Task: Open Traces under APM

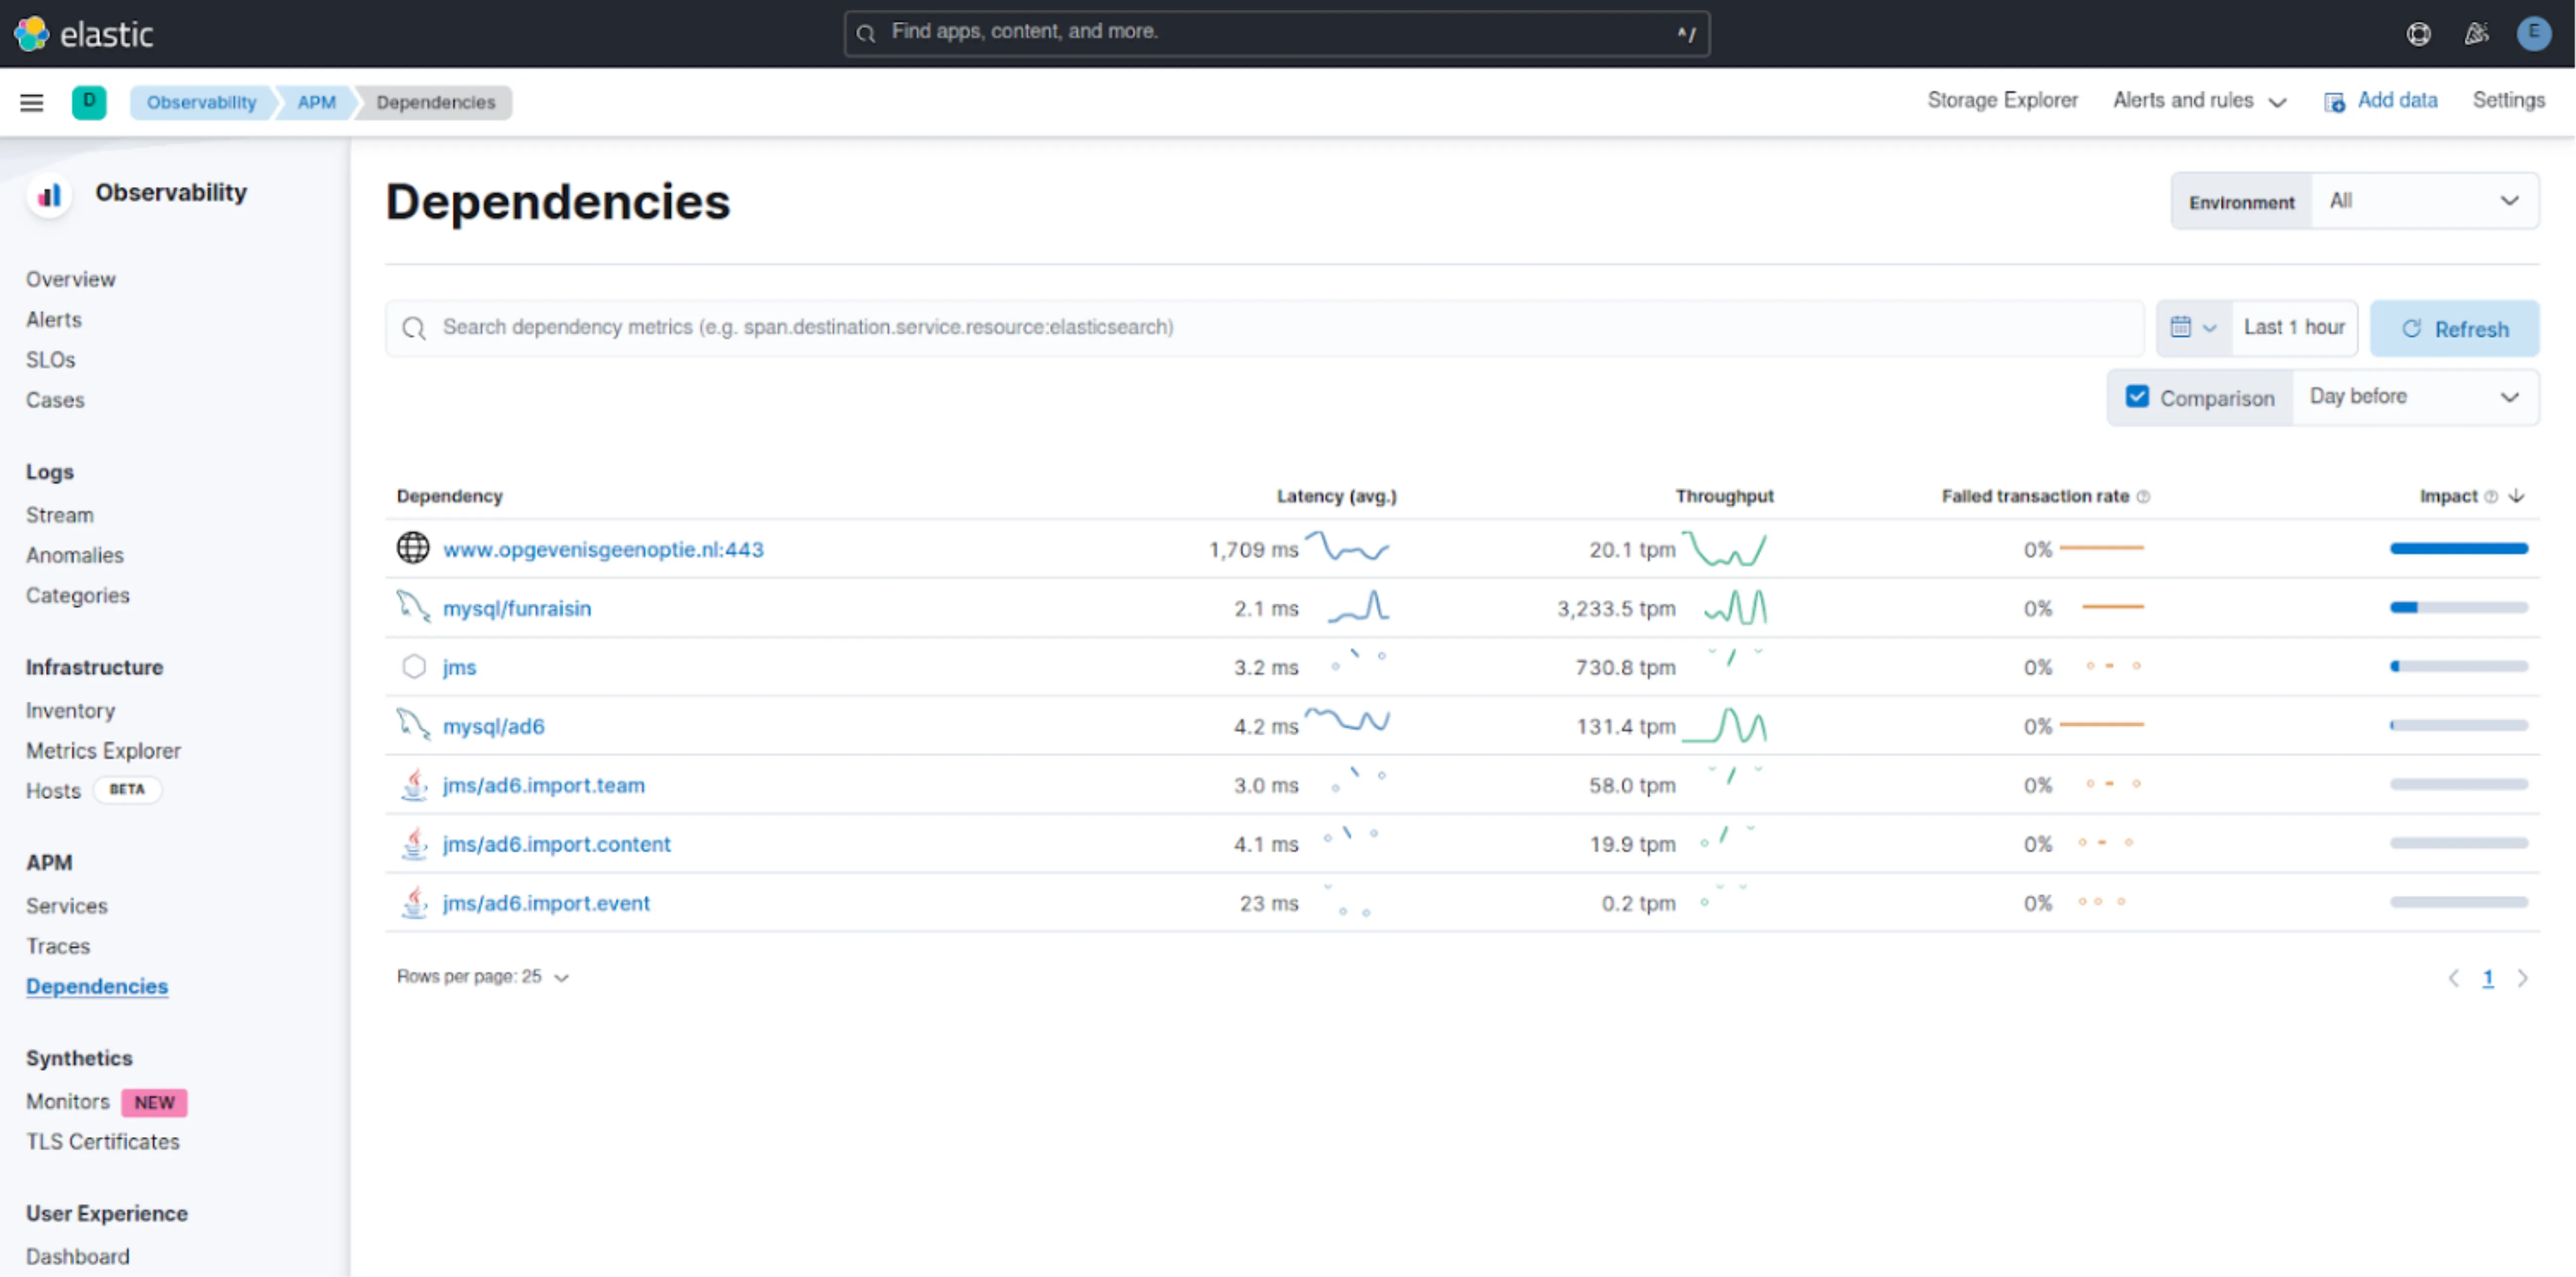Action: coord(58,946)
